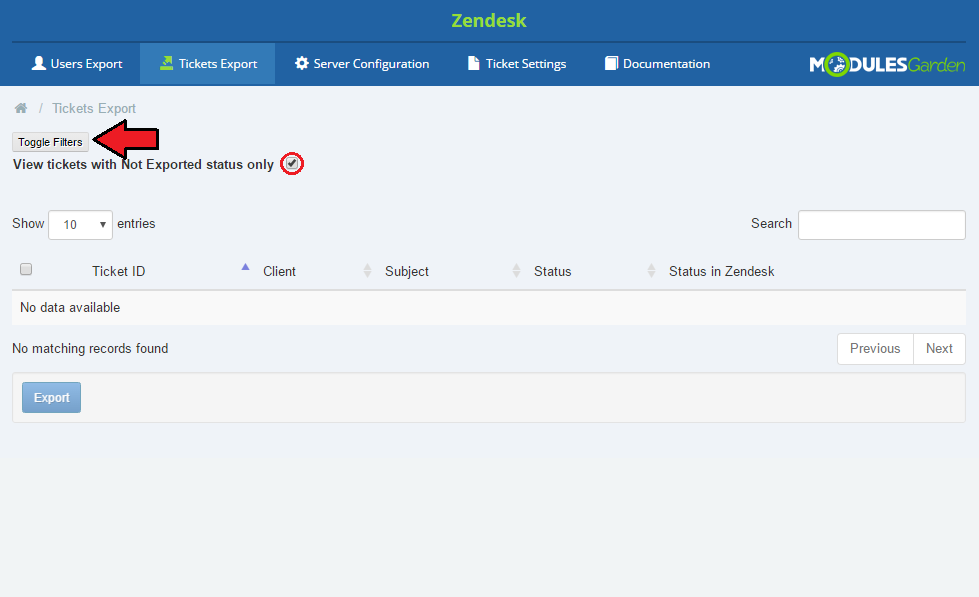Viewport: 979px width, 597px height.
Task: Sort table by Subject header
Action: [406, 271]
